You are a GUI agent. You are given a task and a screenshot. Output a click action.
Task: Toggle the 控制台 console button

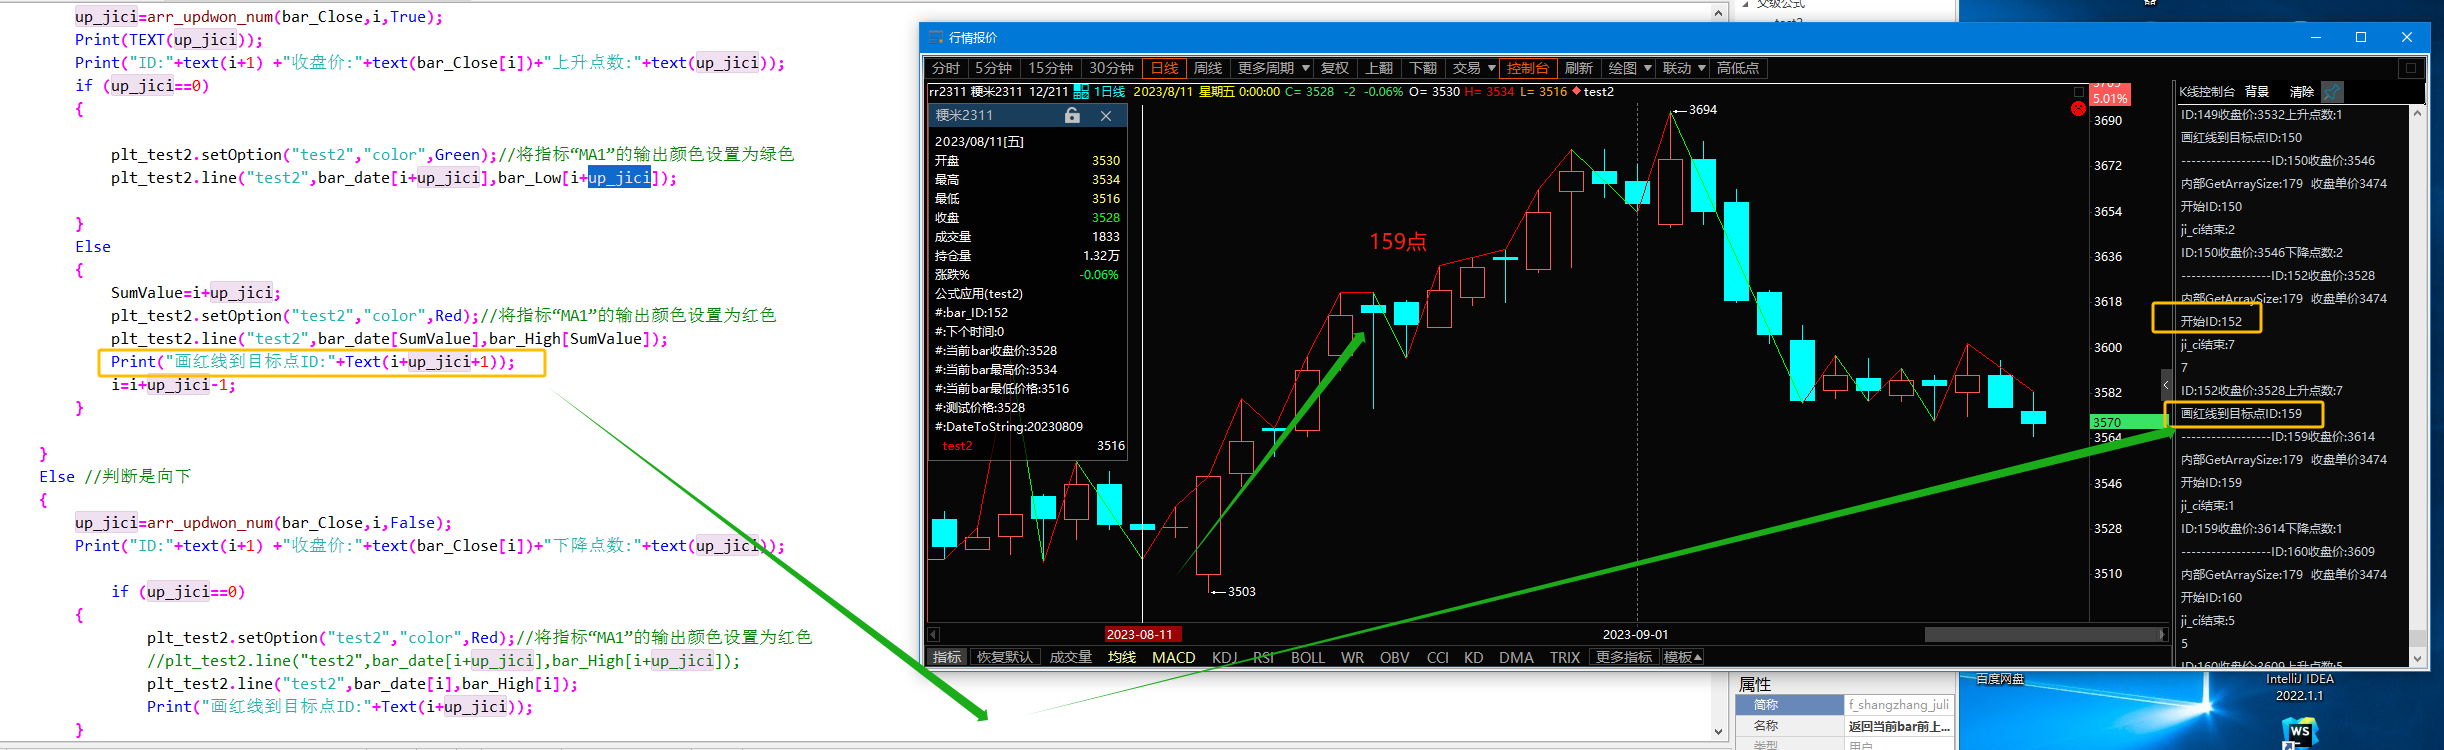click(x=1528, y=68)
